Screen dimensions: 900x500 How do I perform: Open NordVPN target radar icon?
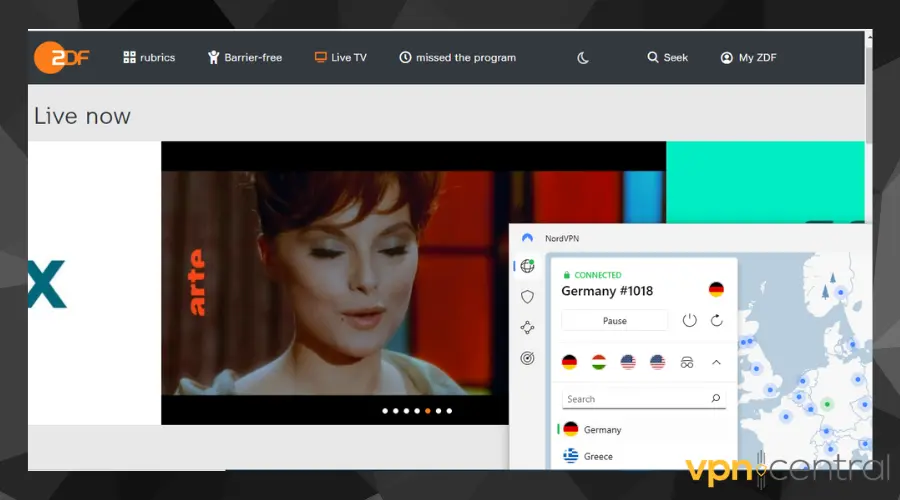tap(527, 358)
